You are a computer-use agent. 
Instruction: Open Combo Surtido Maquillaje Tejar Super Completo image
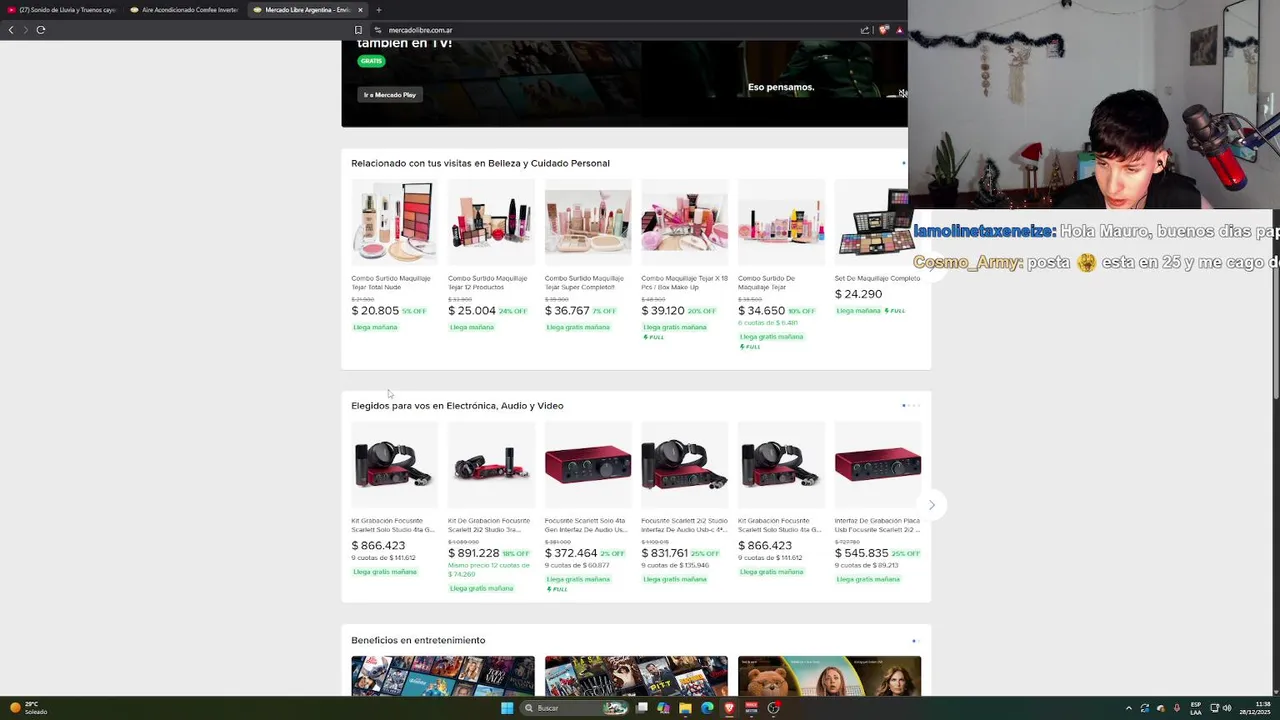(588, 222)
